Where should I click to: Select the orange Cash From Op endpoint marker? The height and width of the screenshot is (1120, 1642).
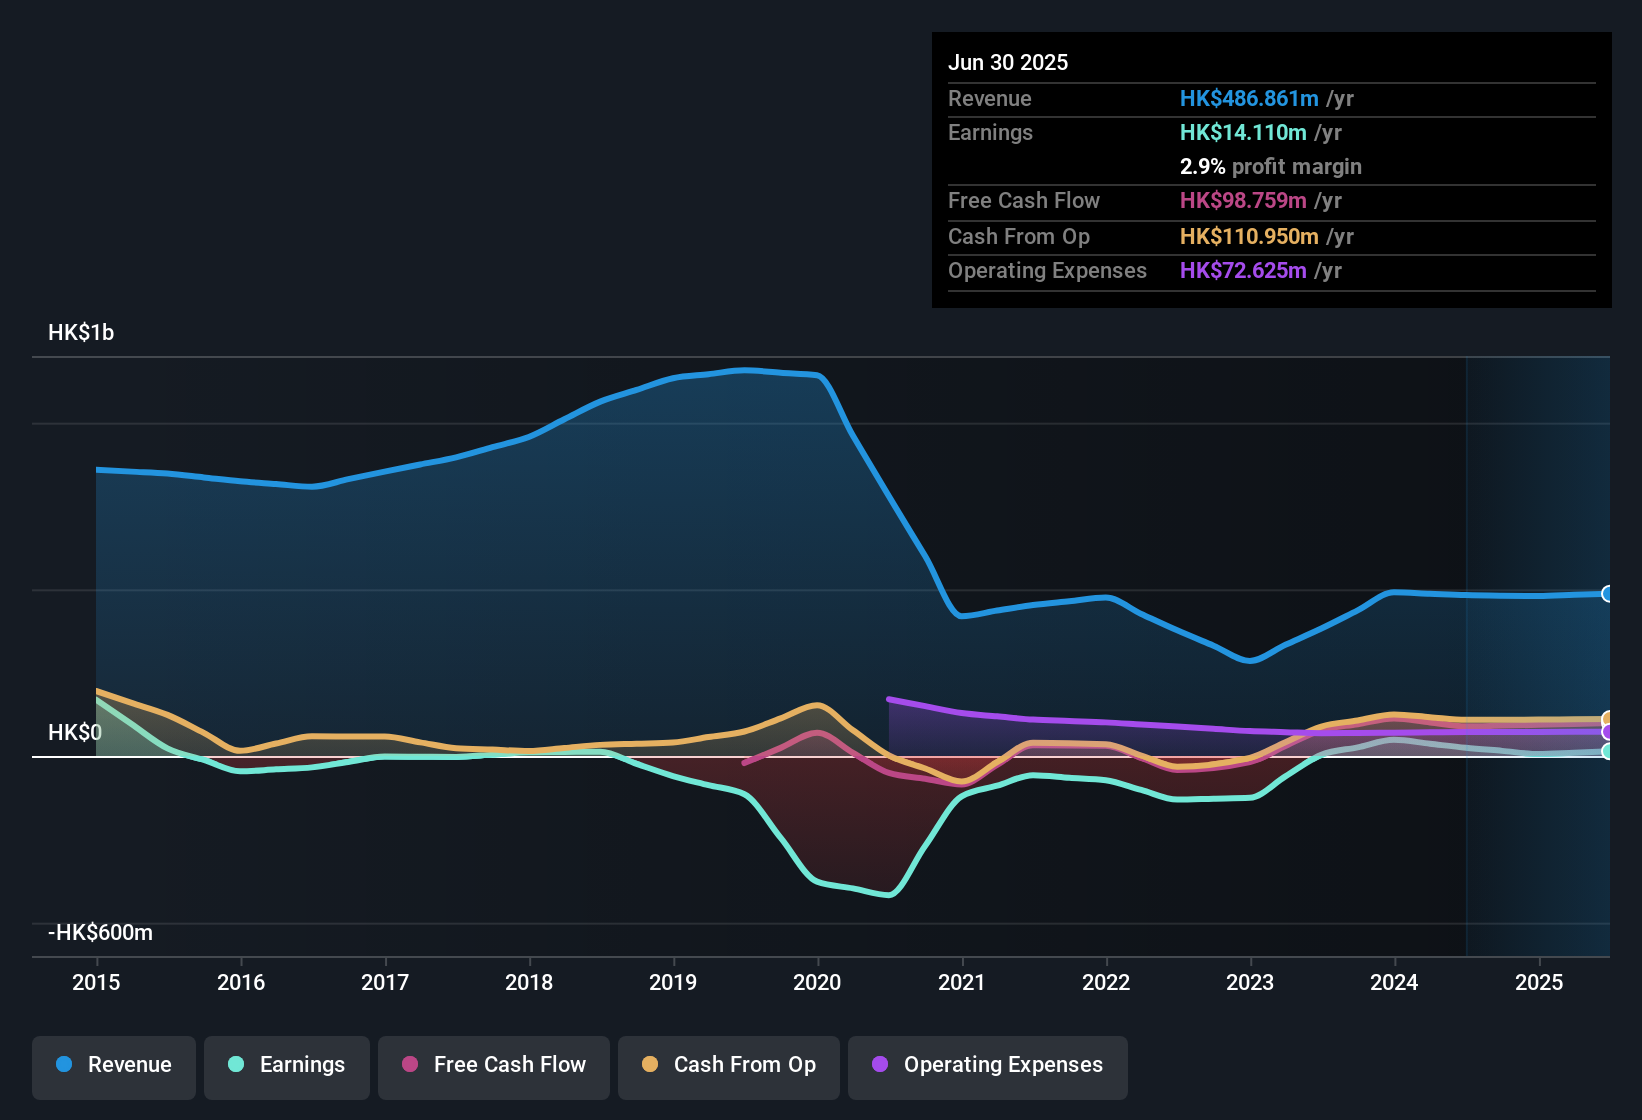(1608, 719)
